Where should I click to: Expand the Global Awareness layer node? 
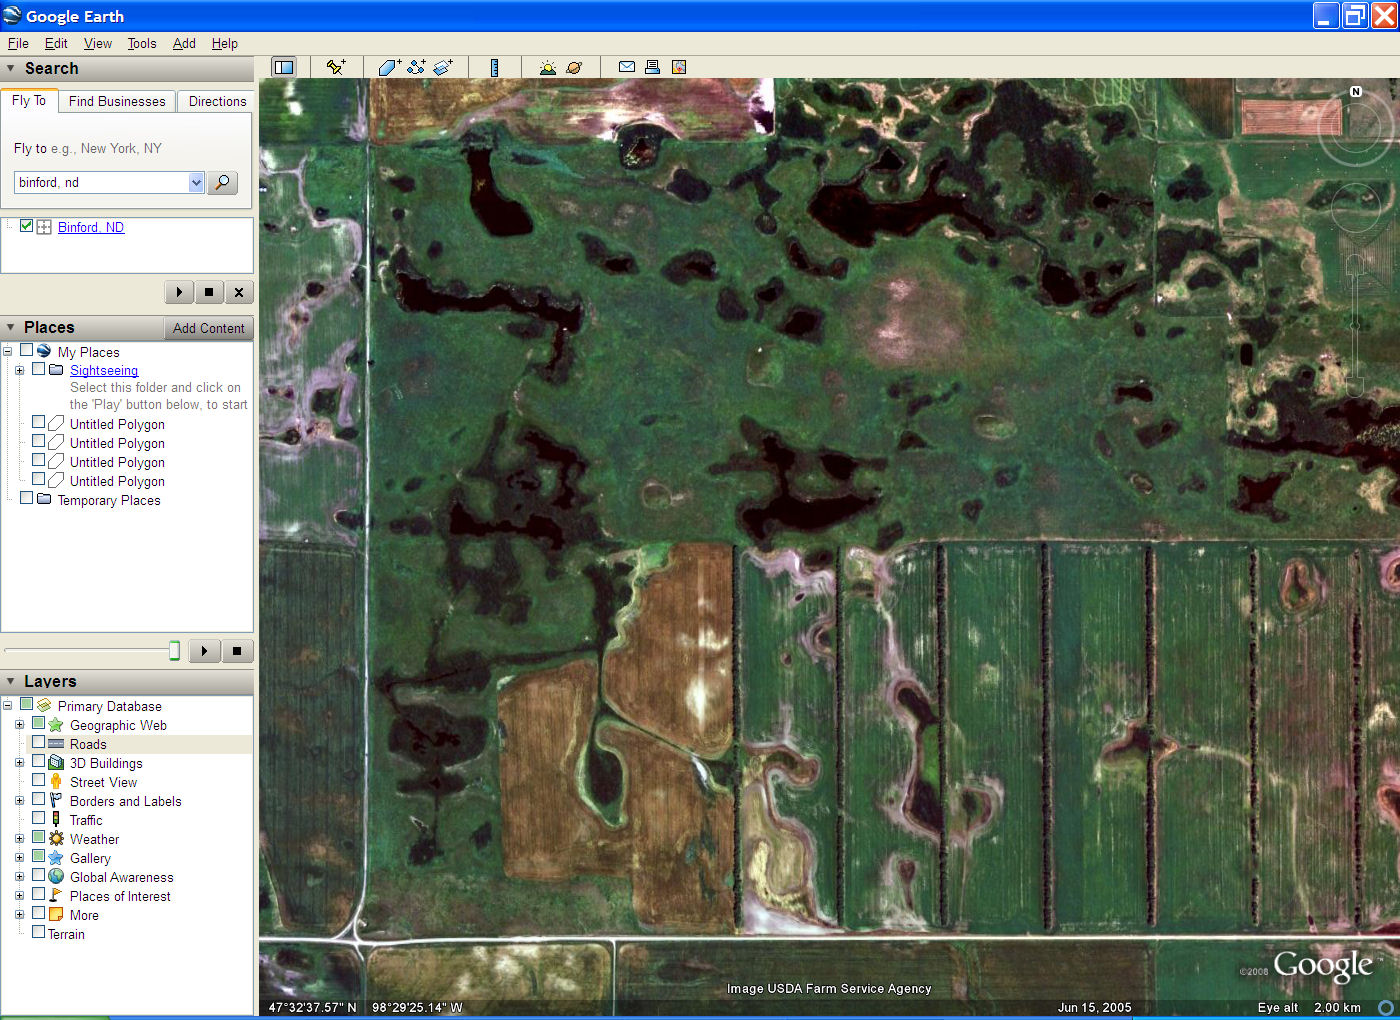[x=19, y=876]
